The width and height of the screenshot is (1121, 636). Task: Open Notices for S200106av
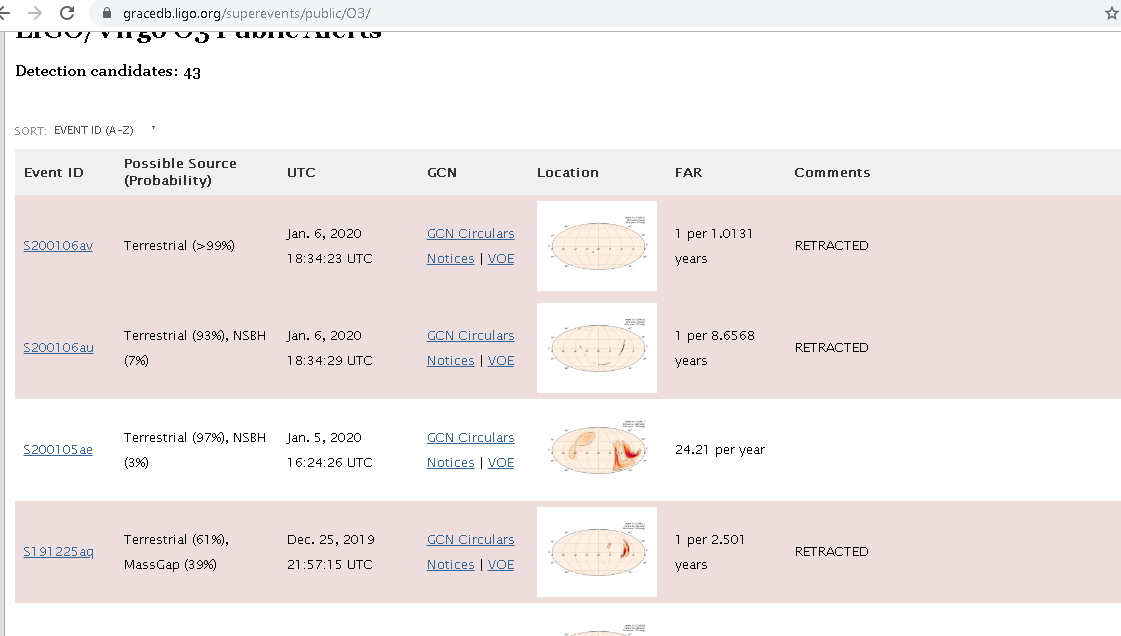[x=450, y=259]
